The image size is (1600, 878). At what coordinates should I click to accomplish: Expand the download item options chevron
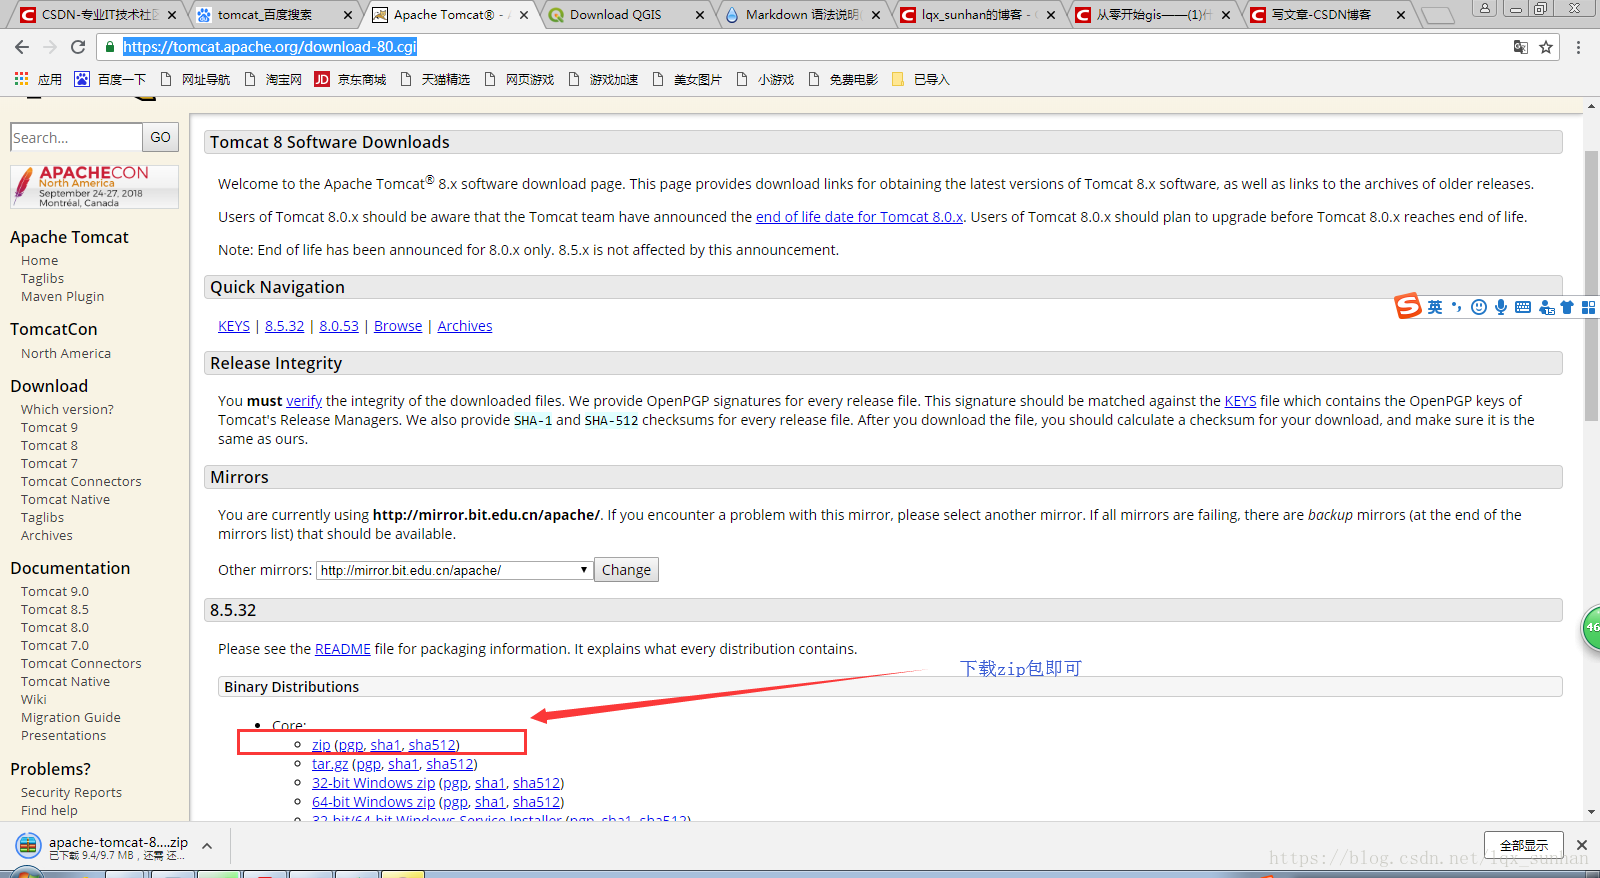pyautogui.click(x=207, y=846)
